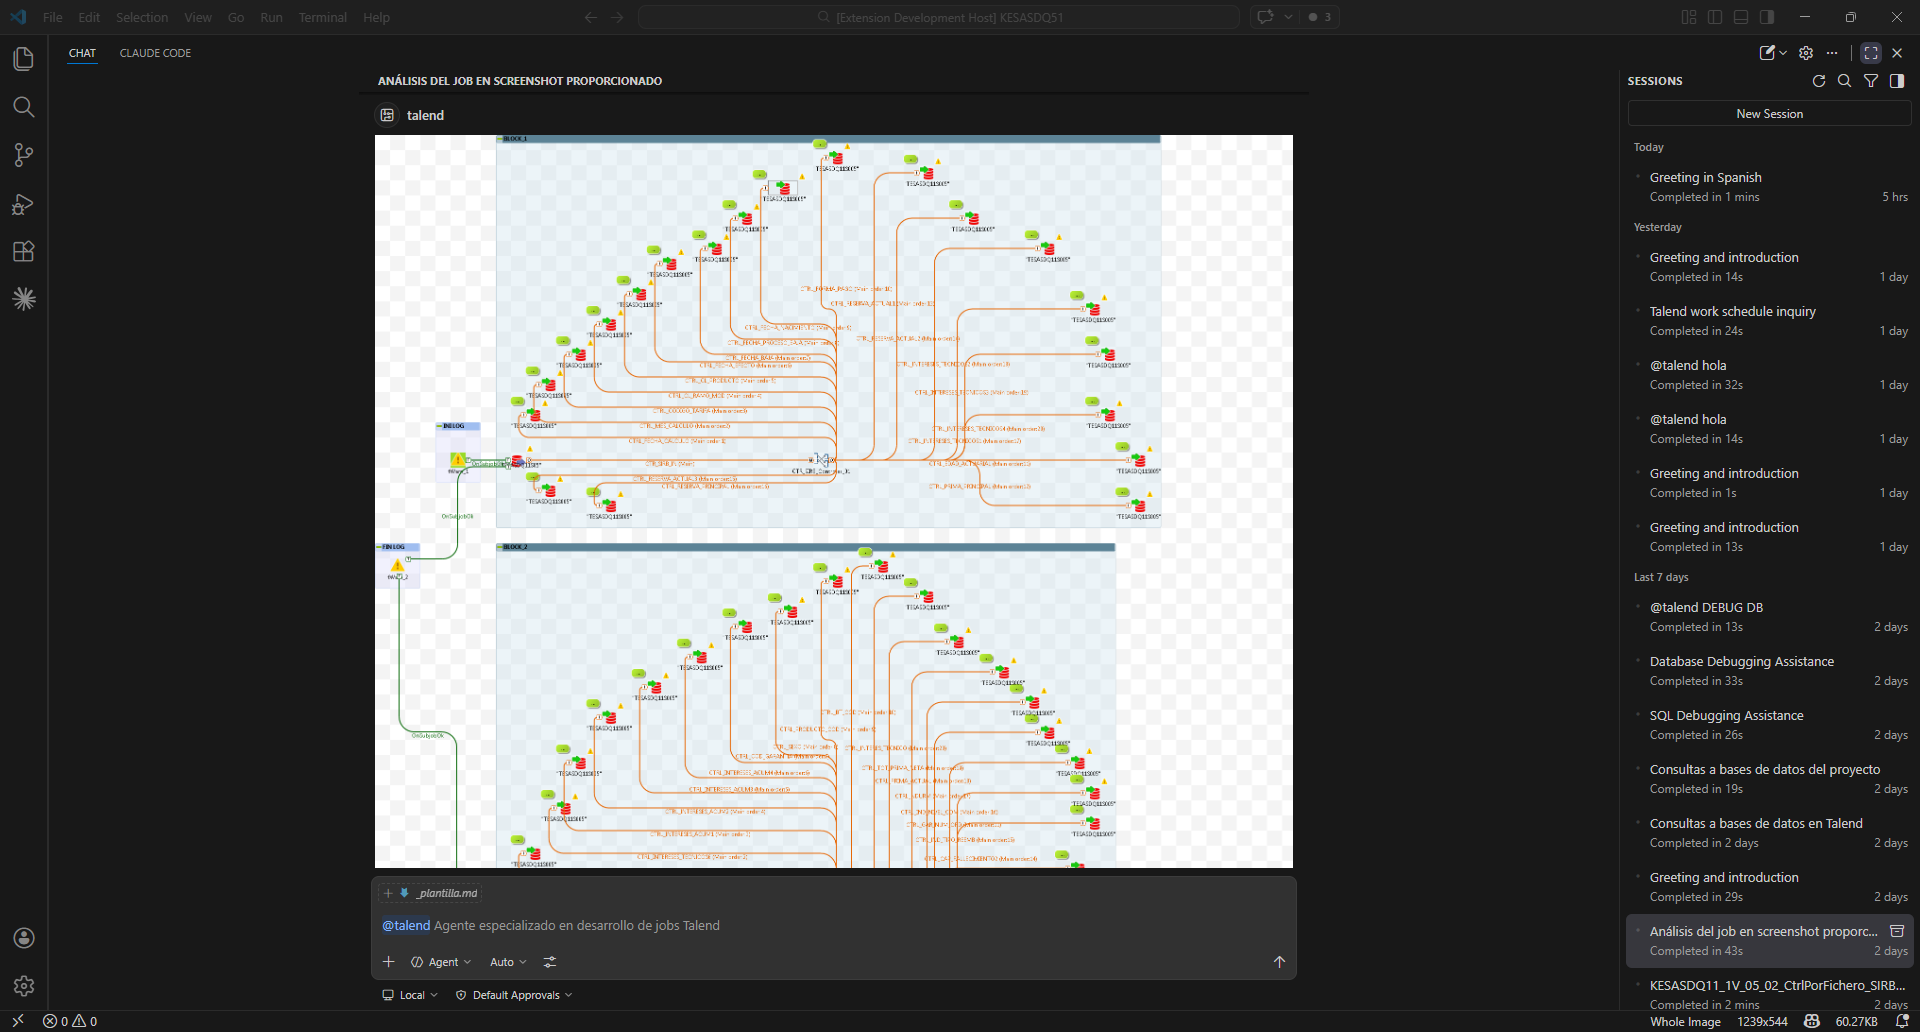
Task: Click the remote window icon in status bar
Action: point(18,1022)
